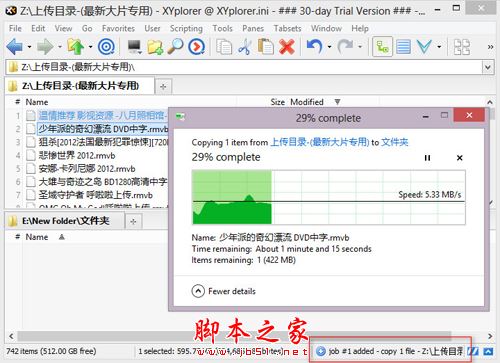The image size is (500, 363).
Task: Open destination folder link 文件夹
Action: tap(395, 142)
